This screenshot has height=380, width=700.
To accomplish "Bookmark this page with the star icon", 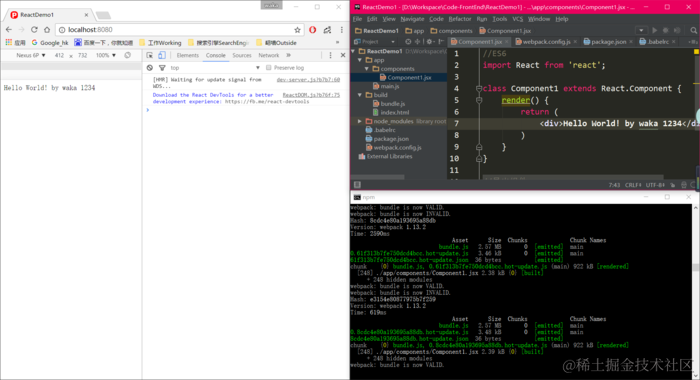I will [297, 30].
